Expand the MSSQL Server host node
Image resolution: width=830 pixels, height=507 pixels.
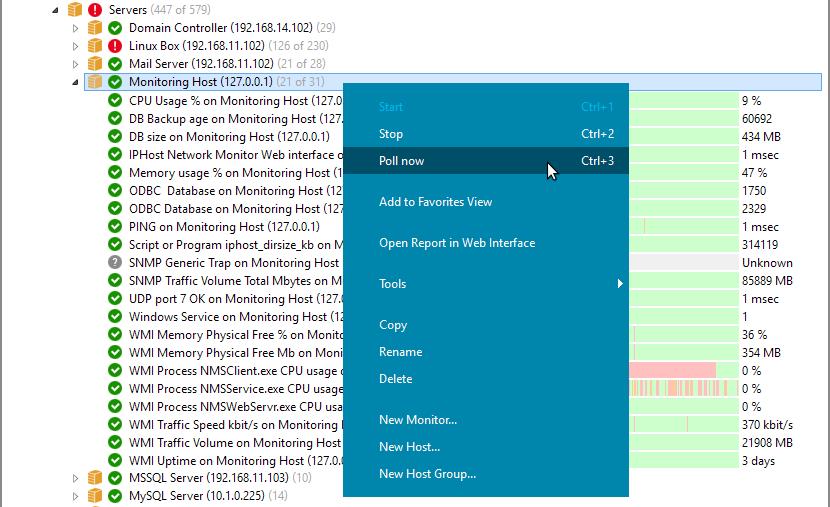click(x=75, y=478)
